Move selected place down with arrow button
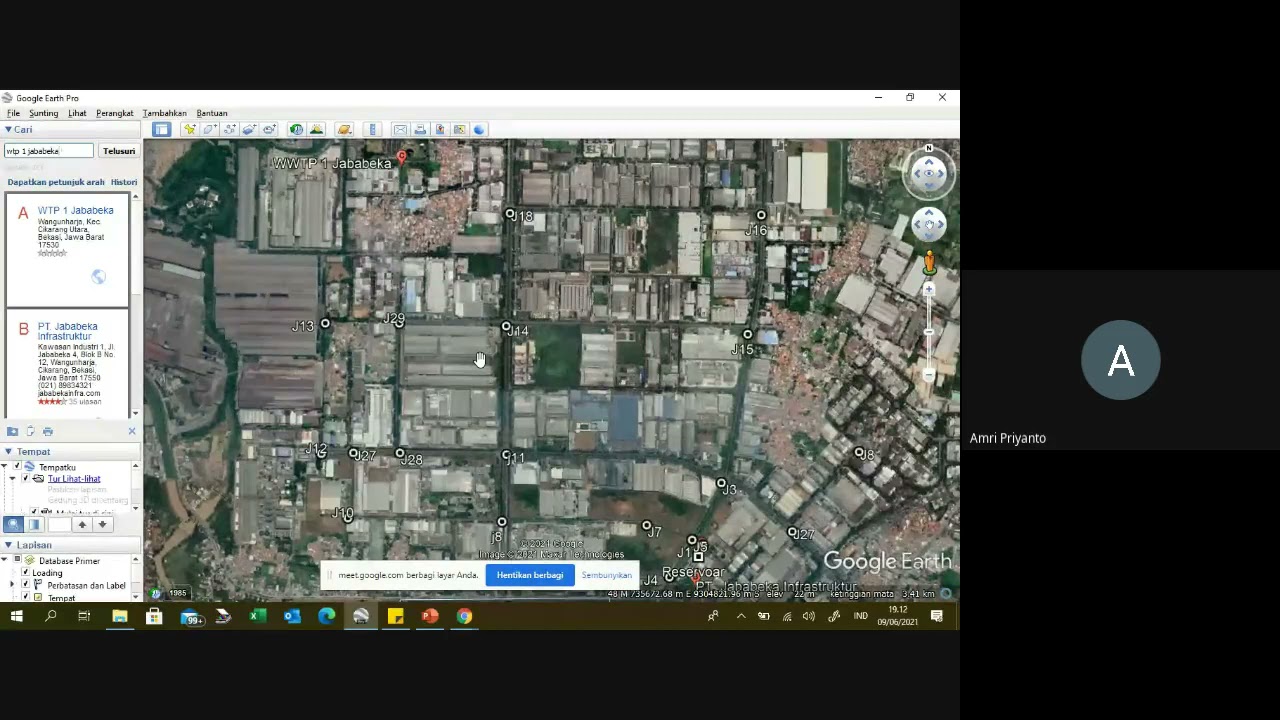 click(102, 524)
